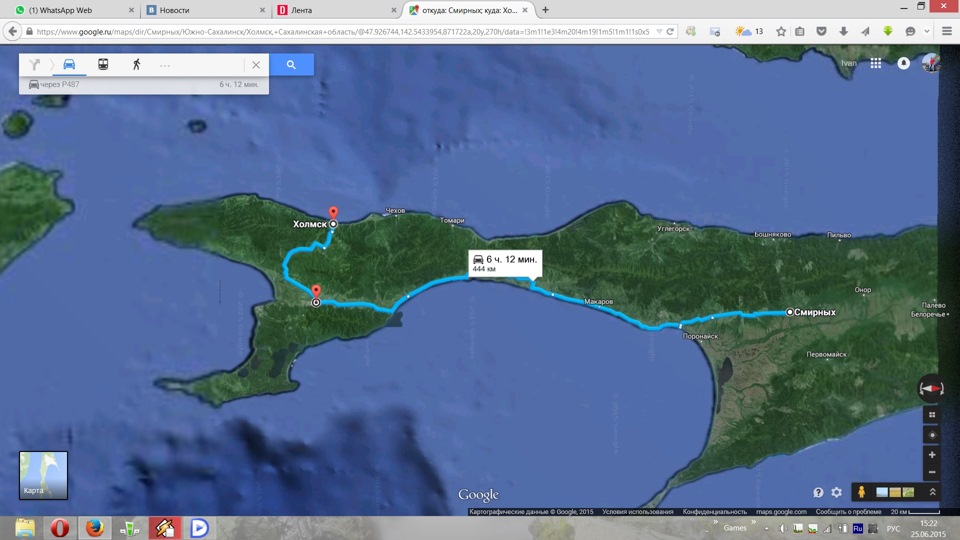Screen dimensions: 960x540
Task: Open more travel modes ellipsis
Action: point(165,65)
